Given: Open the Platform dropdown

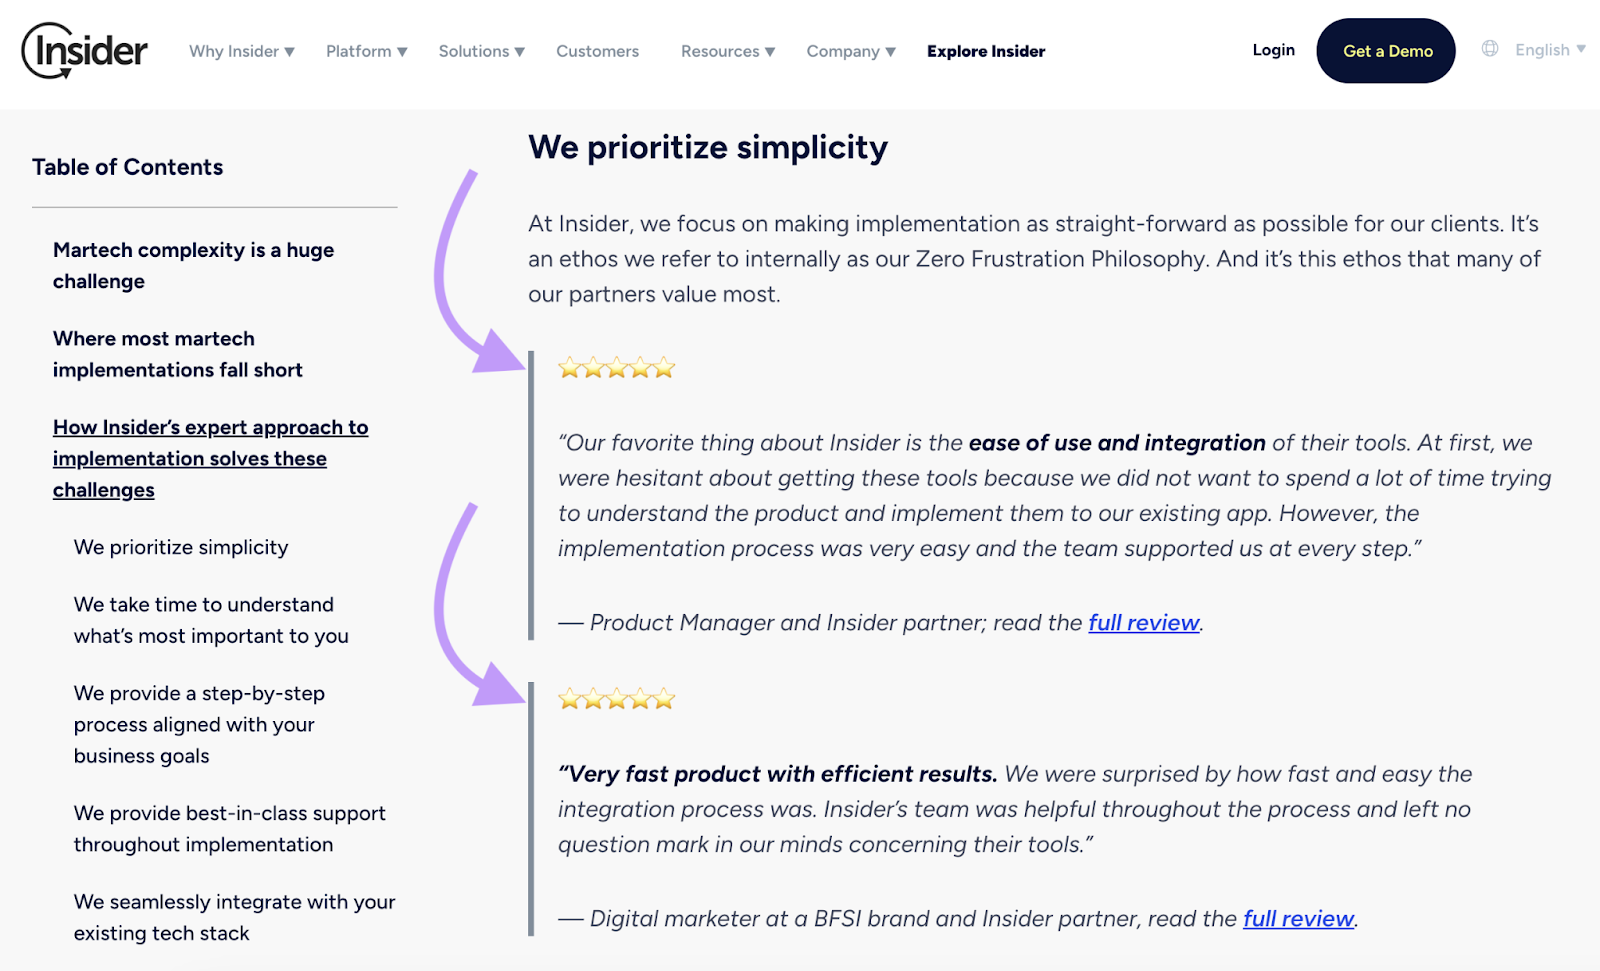Looking at the screenshot, I should tap(366, 51).
